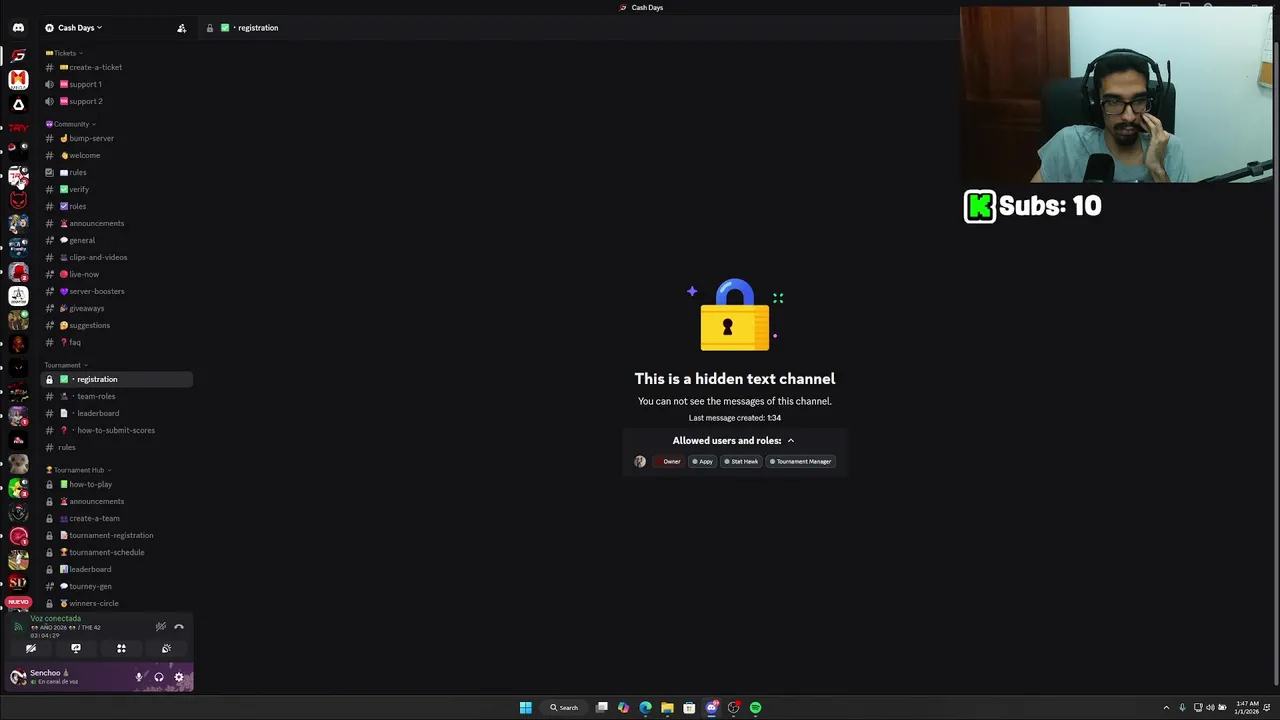1280x720 pixels.
Task: Click the Stat Hawk role tag
Action: 741,462
